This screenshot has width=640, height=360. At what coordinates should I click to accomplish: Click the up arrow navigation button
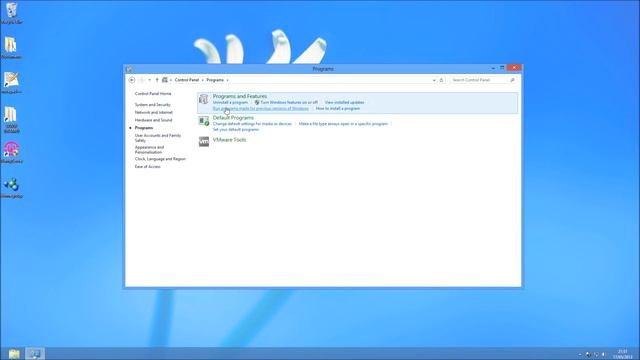click(x=157, y=80)
